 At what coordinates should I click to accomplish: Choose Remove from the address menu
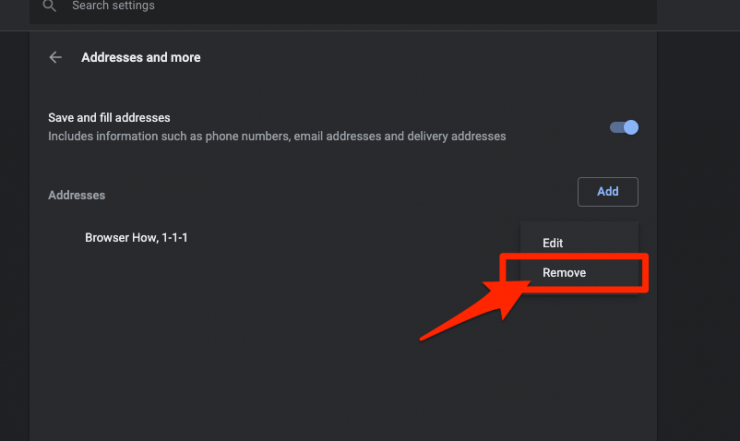pos(580,273)
